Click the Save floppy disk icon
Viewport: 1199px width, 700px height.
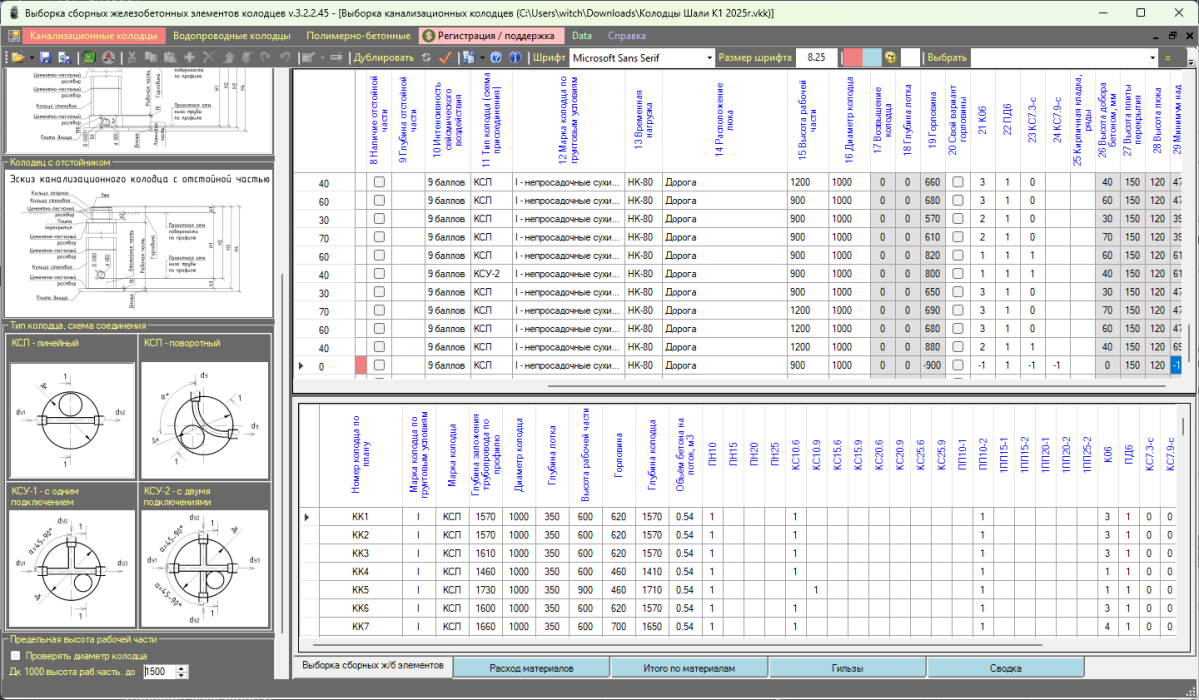click(x=45, y=58)
